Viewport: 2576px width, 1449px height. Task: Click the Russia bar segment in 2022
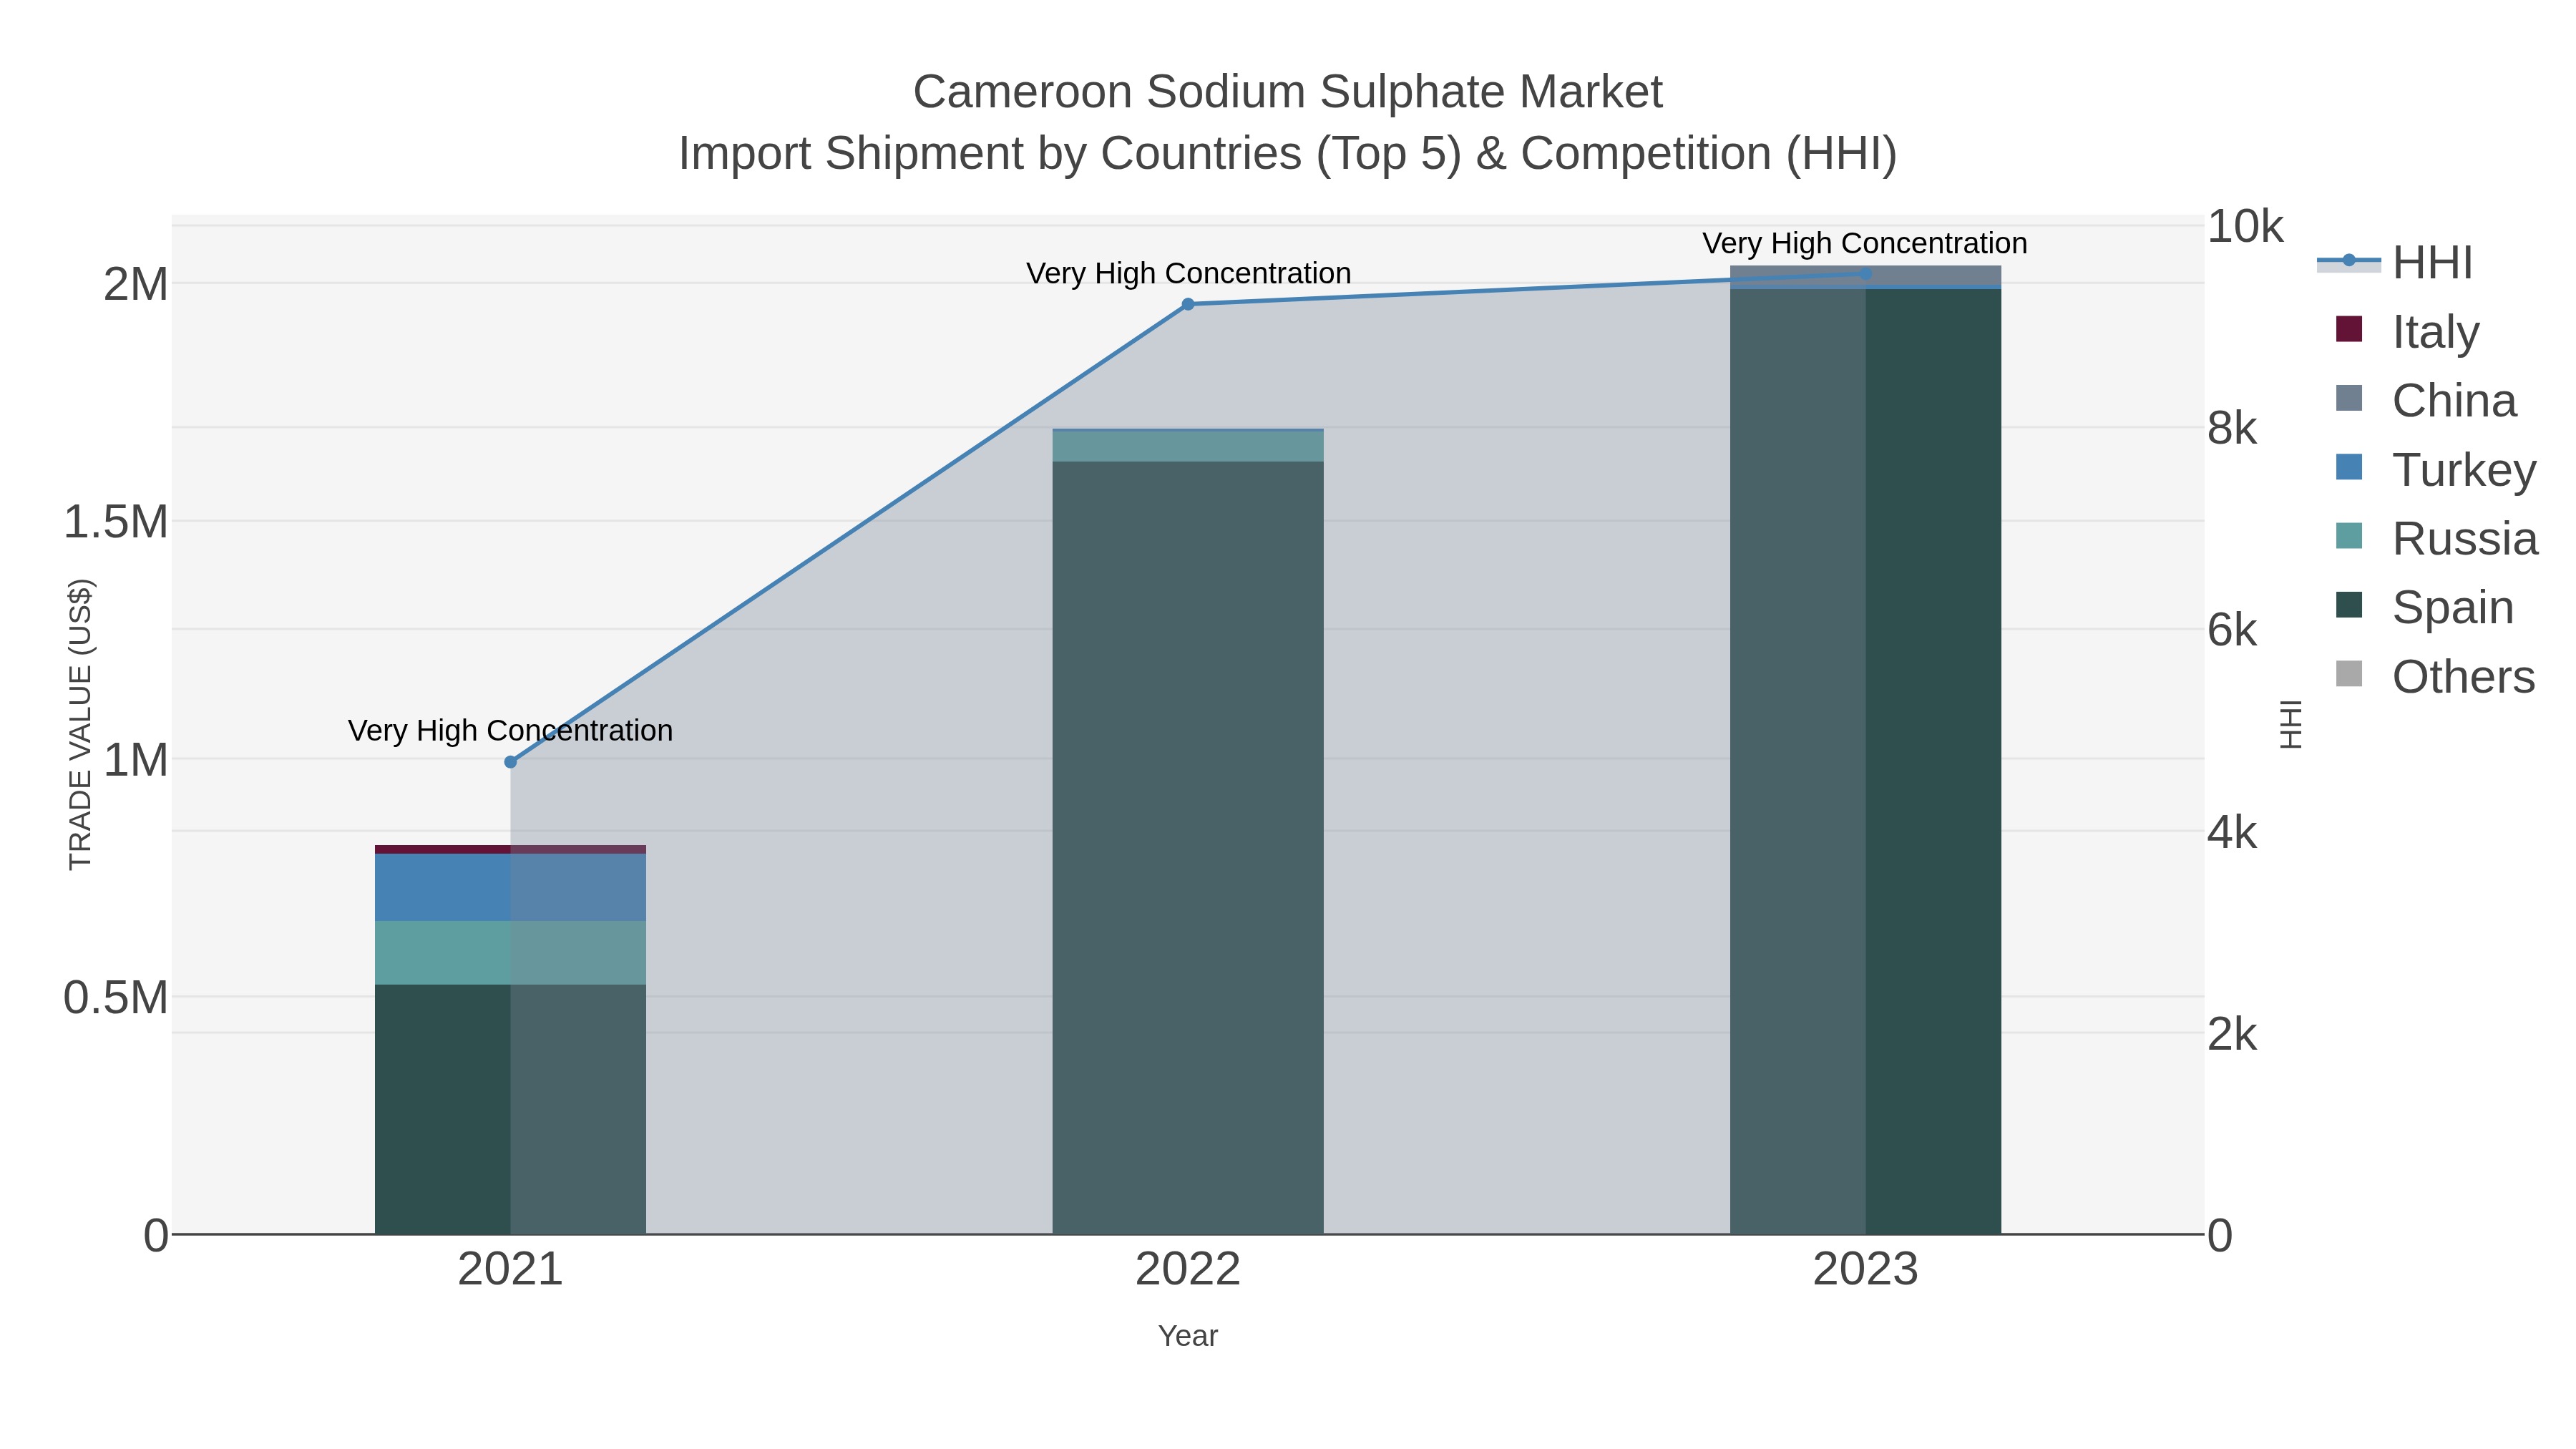(x=1188, y=447)
